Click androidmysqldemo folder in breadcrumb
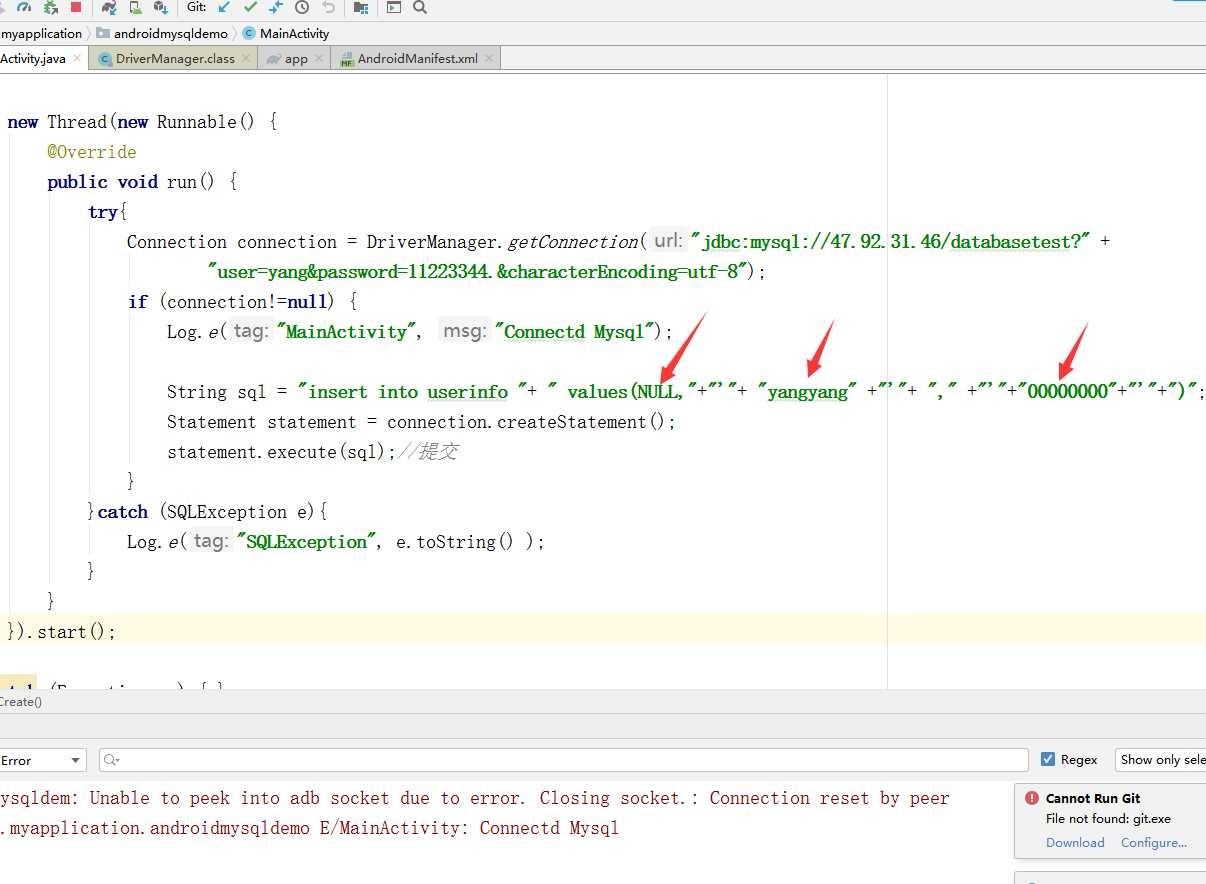This screenshot has height=884, width=1206. click(x=162, y=33)
